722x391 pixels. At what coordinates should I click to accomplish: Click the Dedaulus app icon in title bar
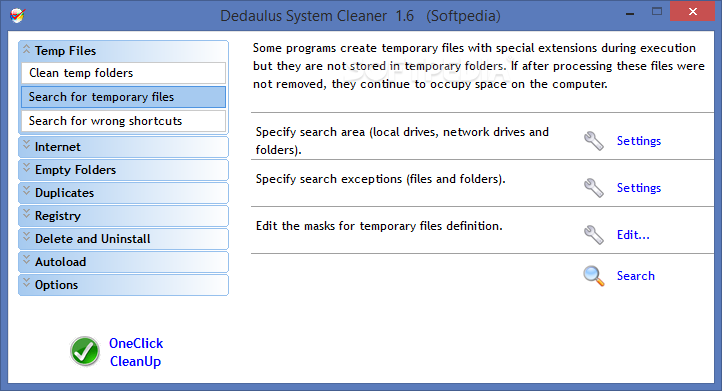[17, 16]
